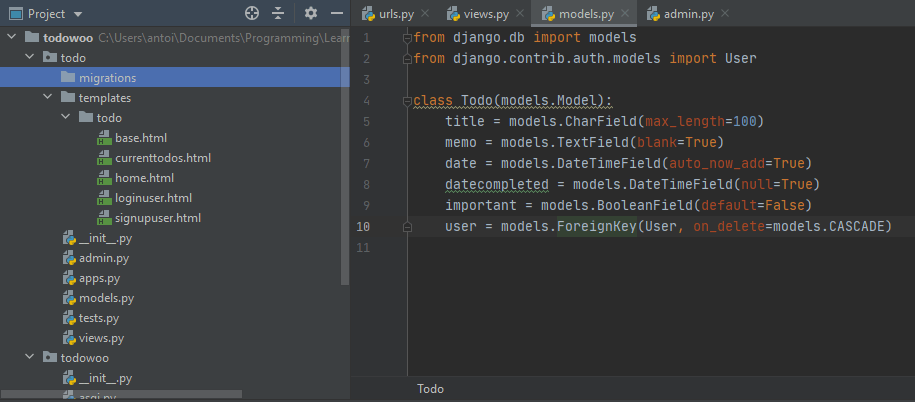Open base.html in the tree
This screenshot has height=402, width=915.
[141, 138]
